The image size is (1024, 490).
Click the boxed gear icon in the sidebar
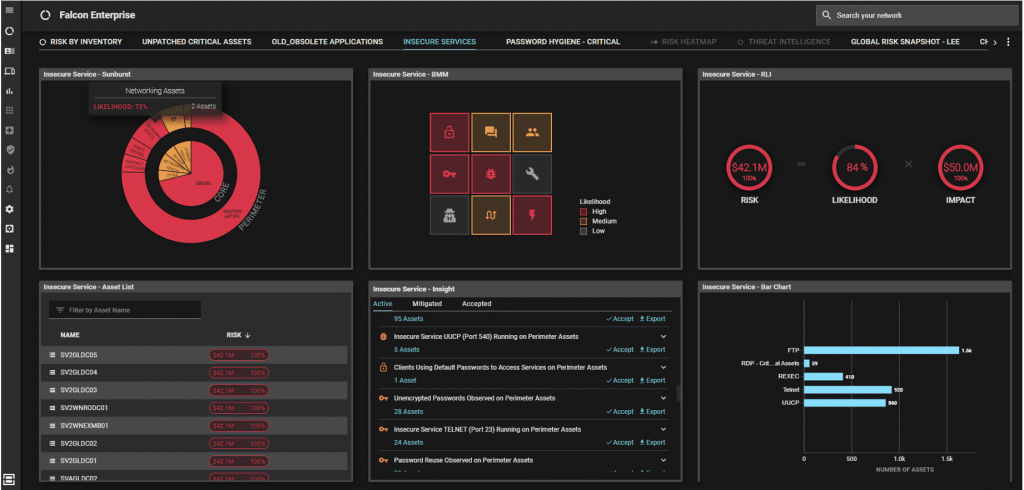[9, 229]
